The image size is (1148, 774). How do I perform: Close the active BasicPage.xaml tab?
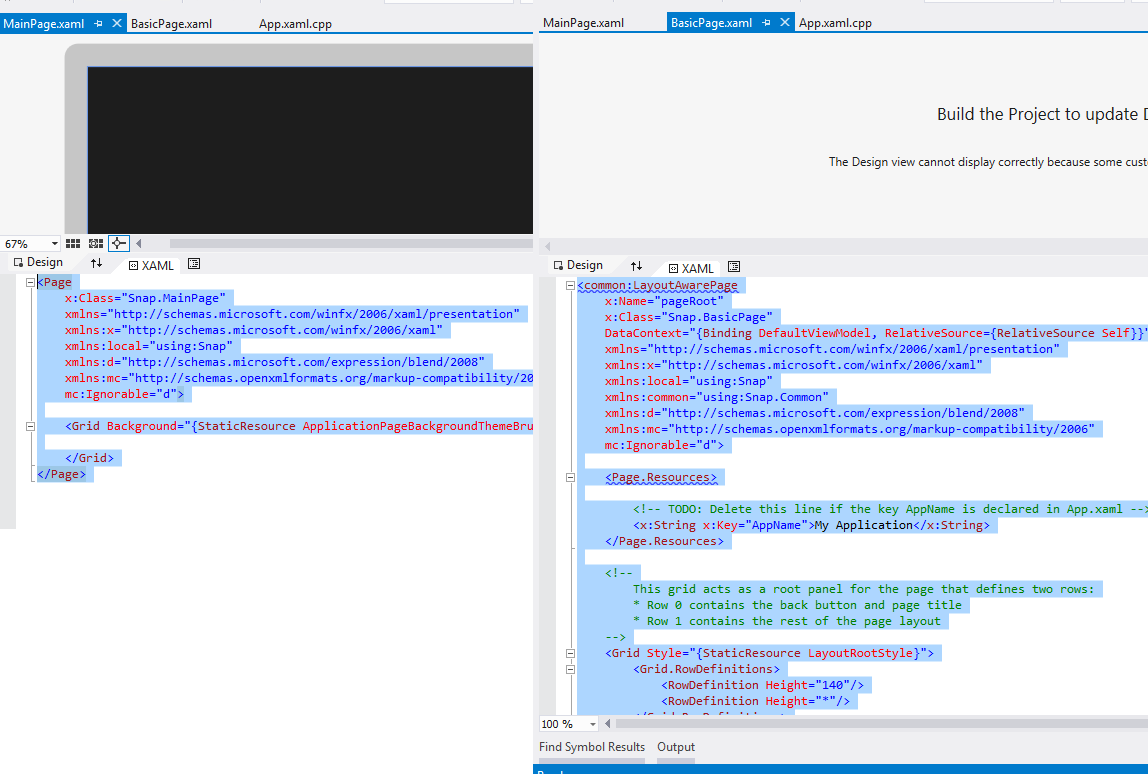pos(785,23)
